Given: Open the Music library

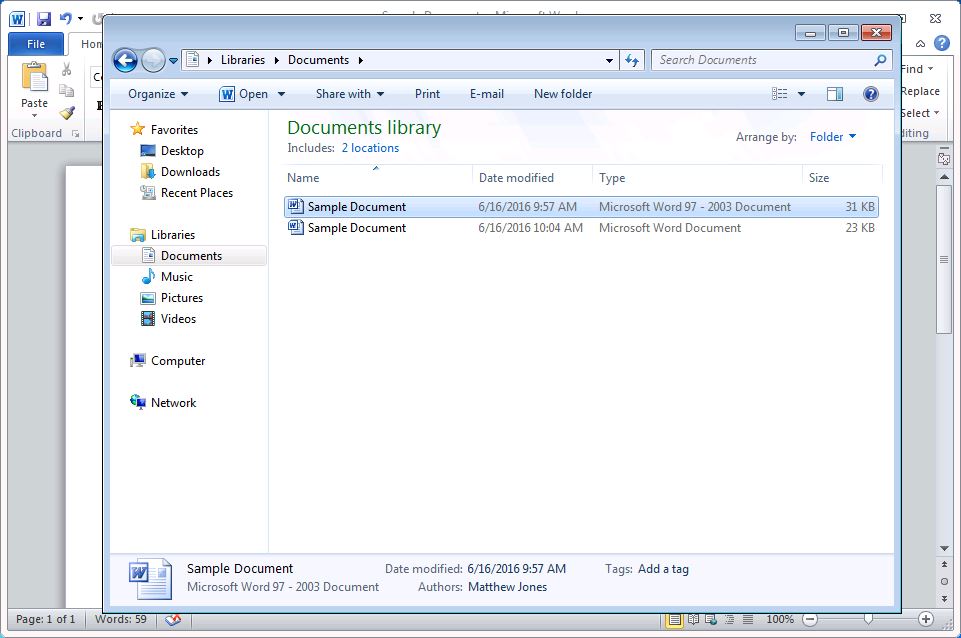Looking at the screenshot, I should pyautogui.click(x=167, y=276).
